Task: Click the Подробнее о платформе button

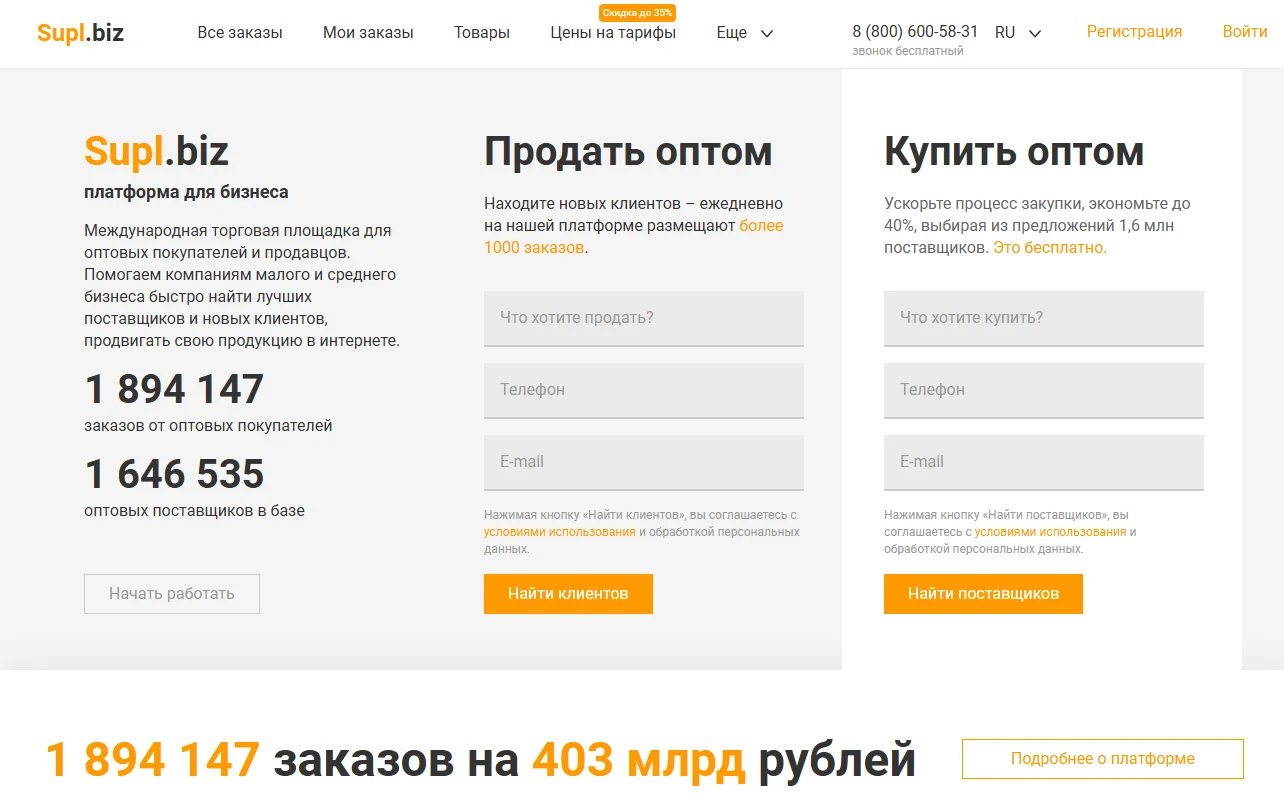Action: coord(1103,759)
